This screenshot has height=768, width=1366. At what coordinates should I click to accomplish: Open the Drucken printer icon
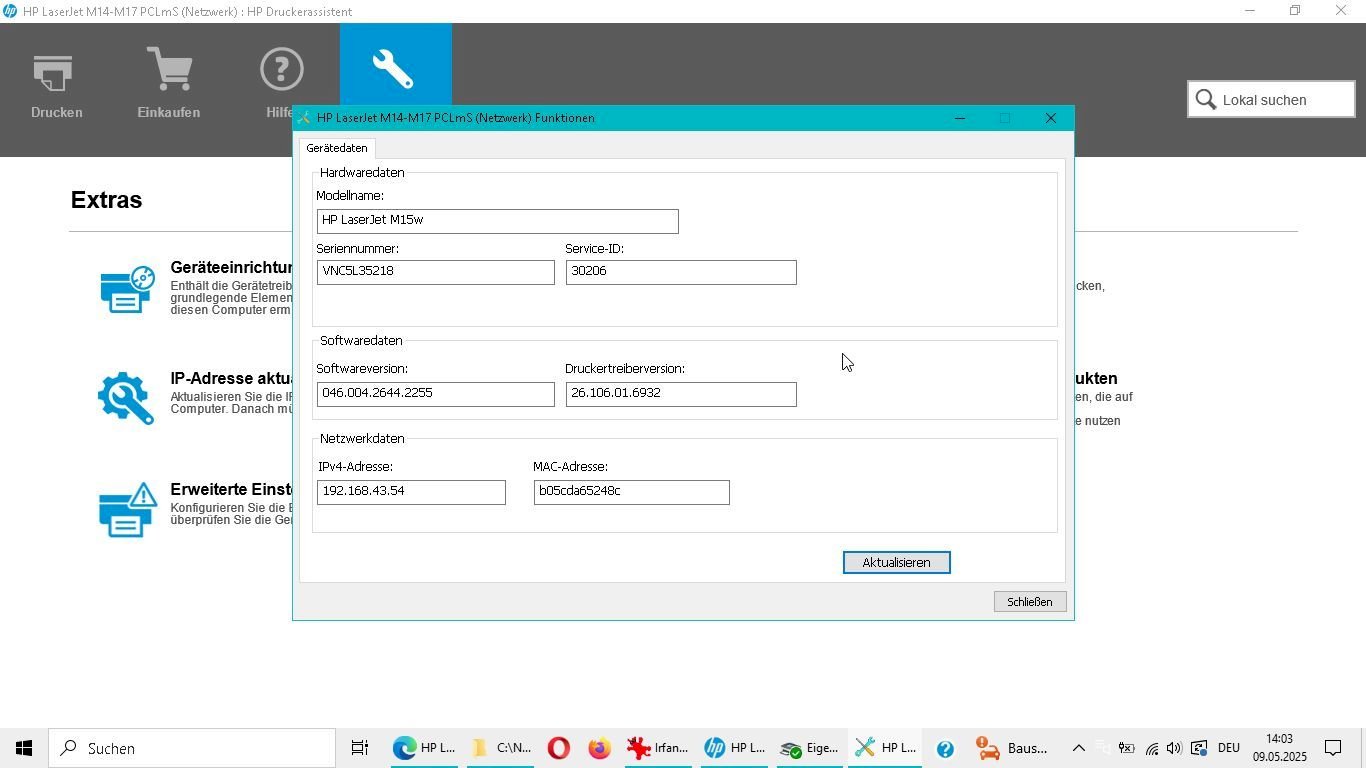coord(55,73)
